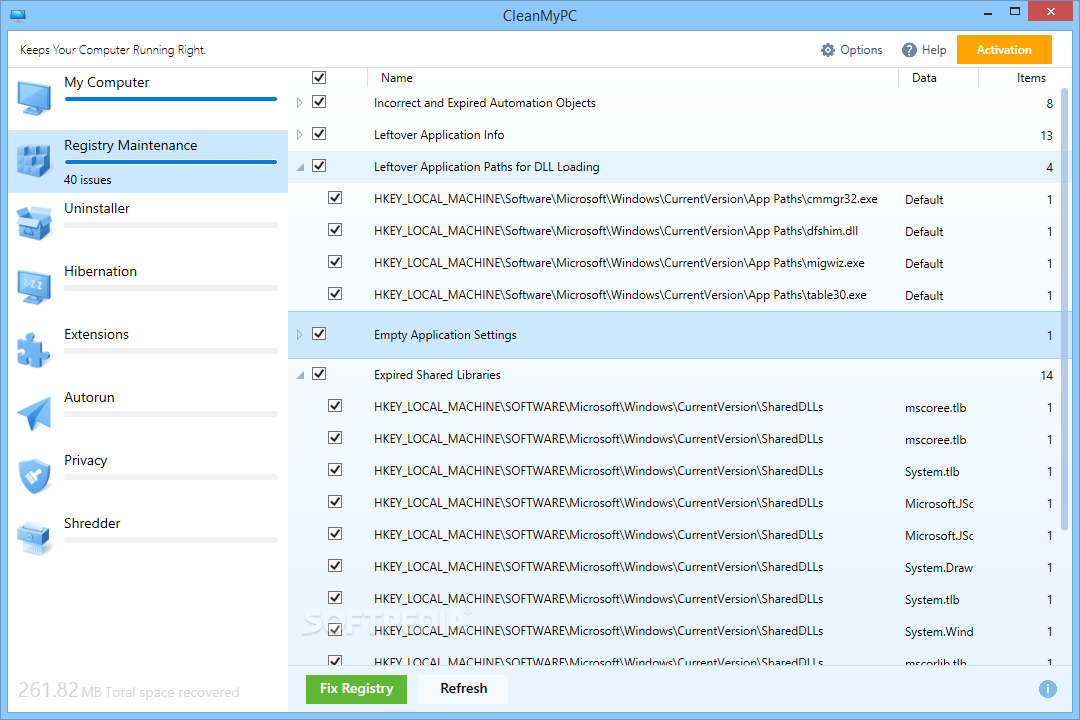Expand Empty Application Settings group
1080x720 pixels.
point(300,334)
